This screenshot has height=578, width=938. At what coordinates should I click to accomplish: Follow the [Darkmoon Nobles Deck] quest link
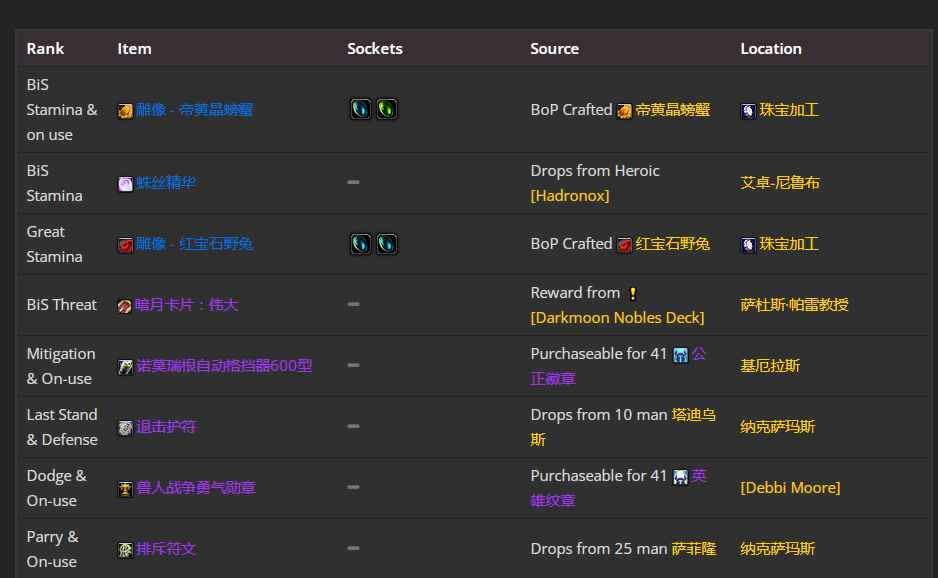click(617, 318)
